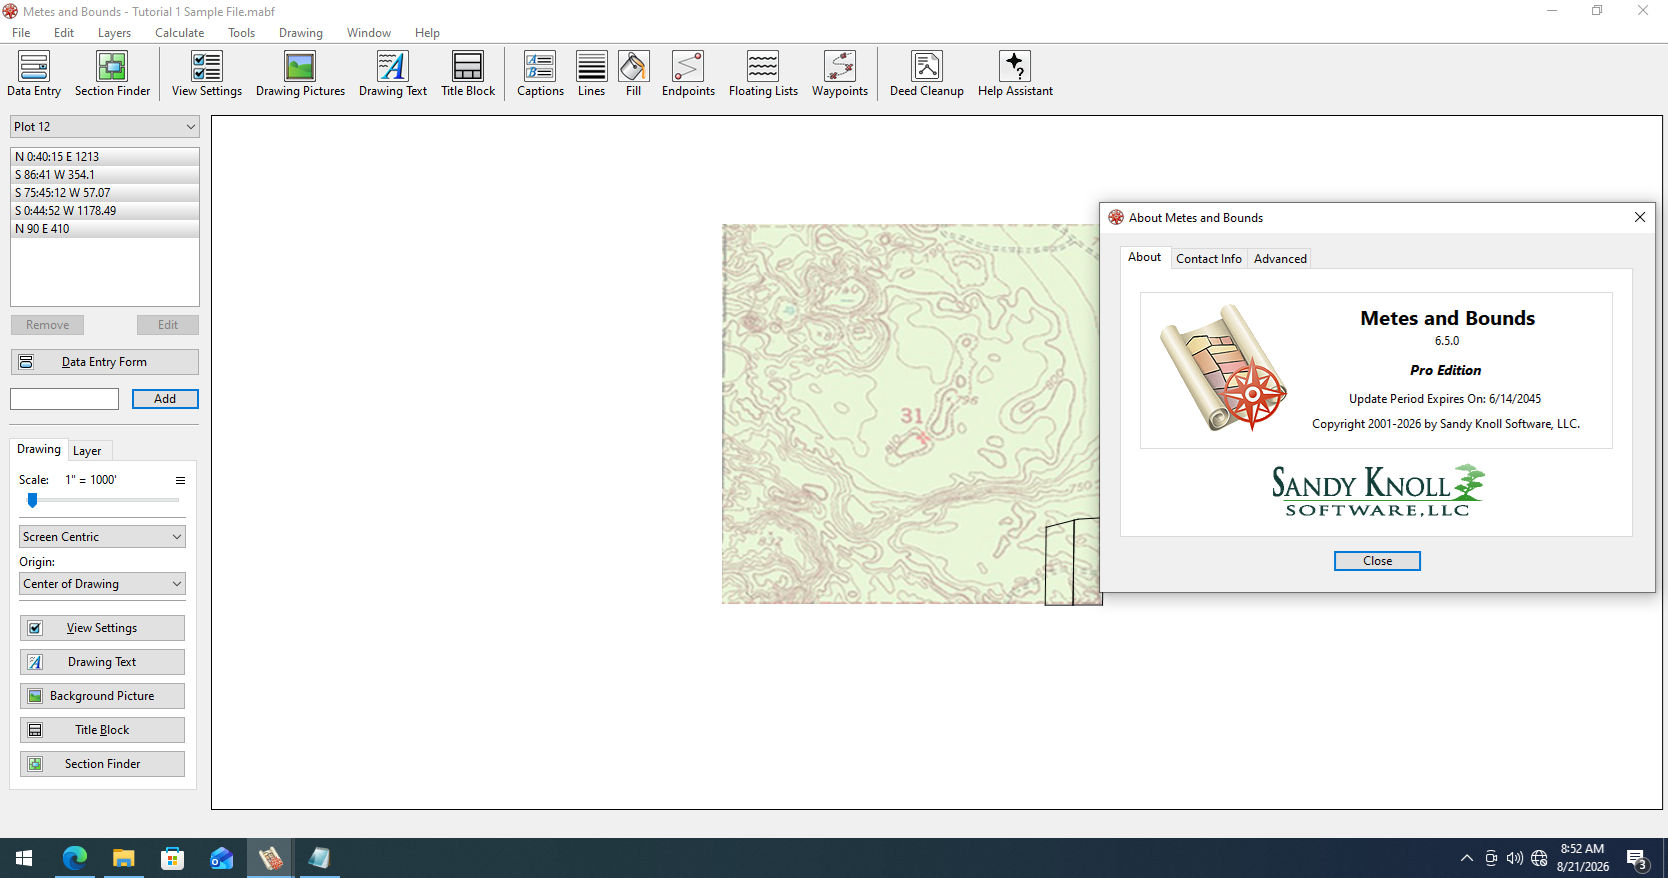Open the Edit menu
The width and height of the screenshot is (1668, 878).
[64, 33]
